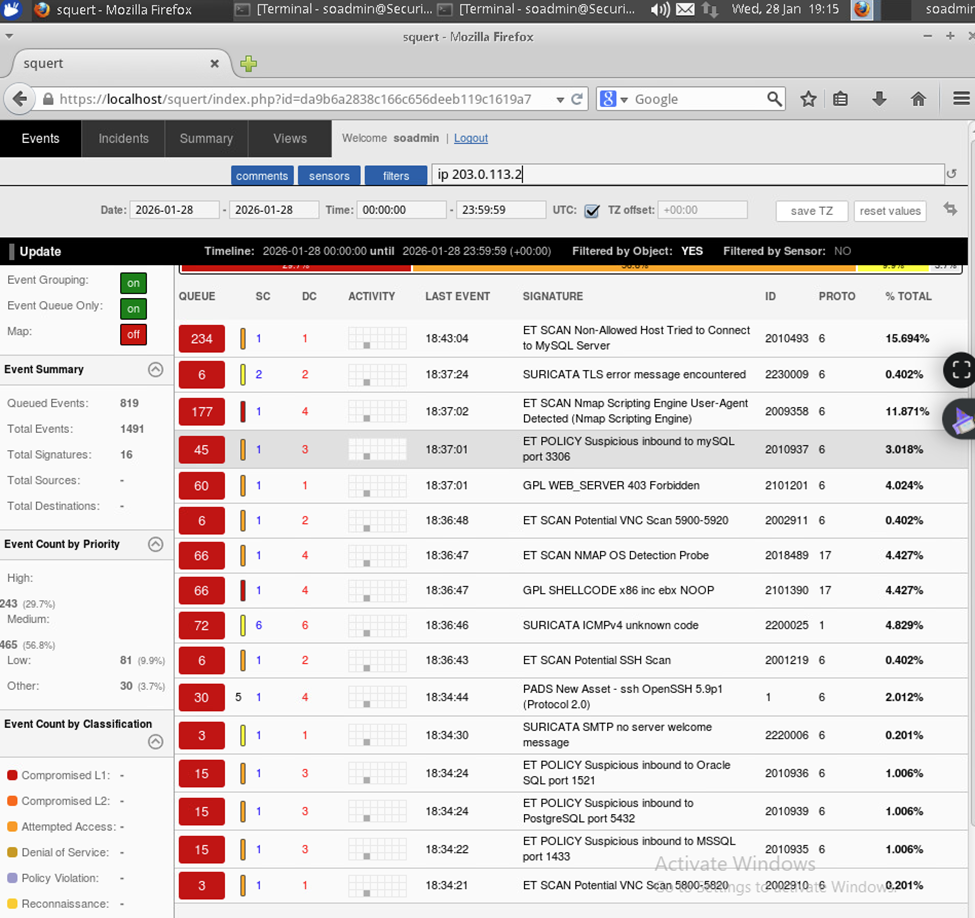Click the swap arrows icon beside reset values
This screenshot has height=918, width=975.
(x=950, y=210)
